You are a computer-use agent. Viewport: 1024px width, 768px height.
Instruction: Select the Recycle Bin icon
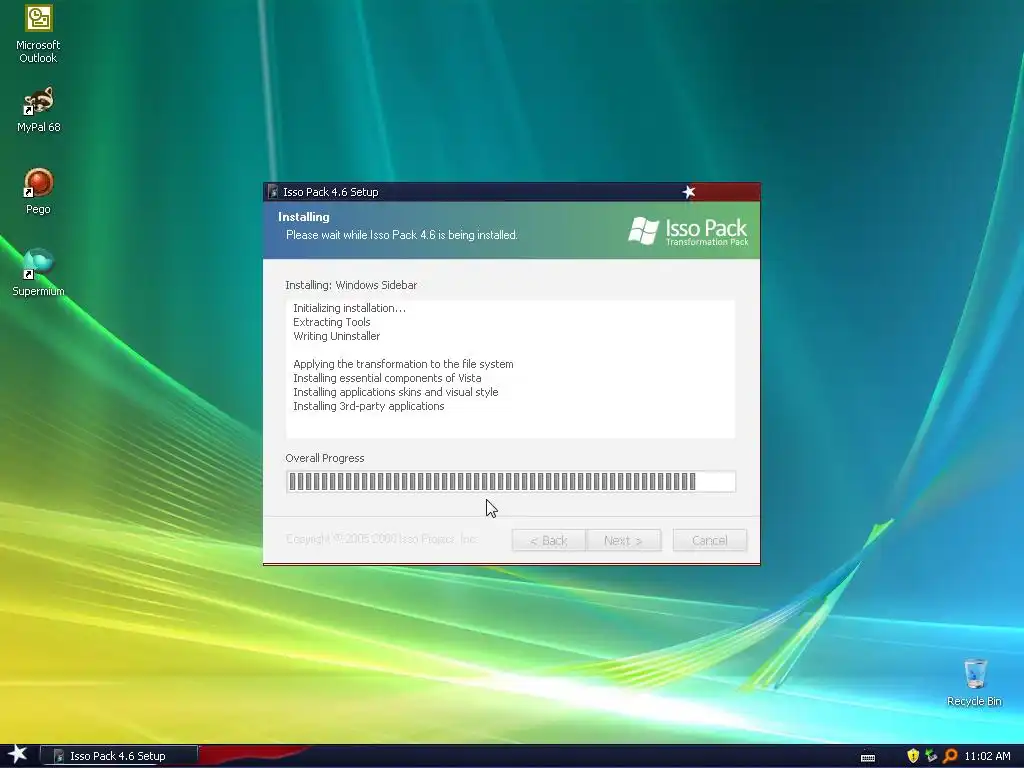coord(974,682)
